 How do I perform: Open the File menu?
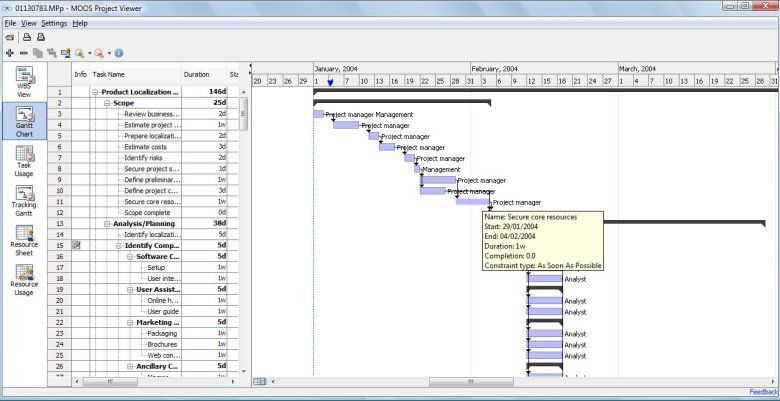click(x=10, y=22)
